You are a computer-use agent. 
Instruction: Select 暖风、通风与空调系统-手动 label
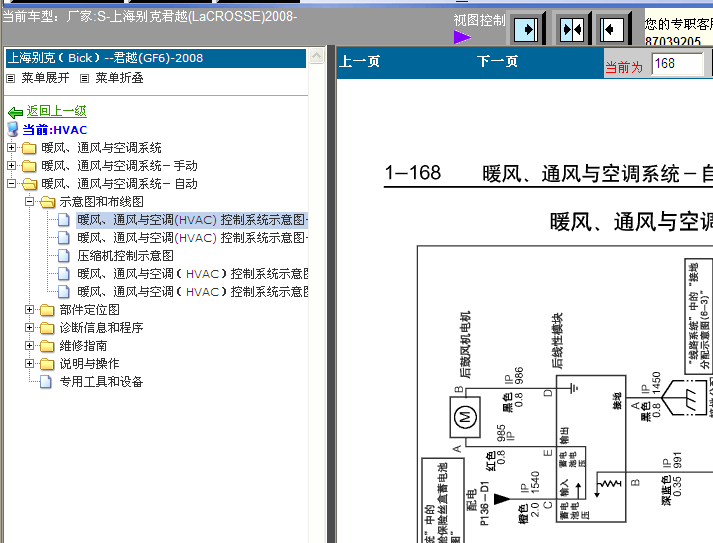tap(119, 166)
